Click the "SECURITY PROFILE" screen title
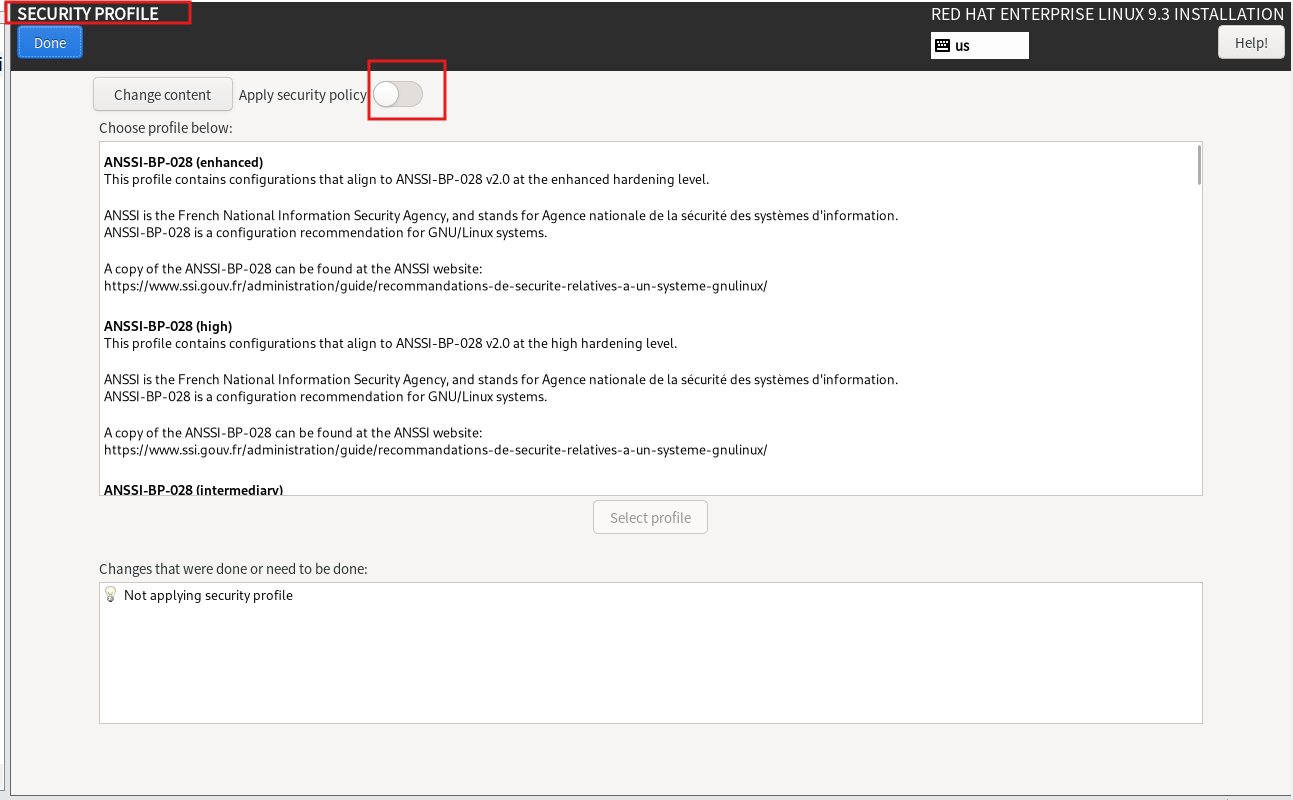Screen dimensions: 1293x800 pyautogui.click(x=88, y=14)
